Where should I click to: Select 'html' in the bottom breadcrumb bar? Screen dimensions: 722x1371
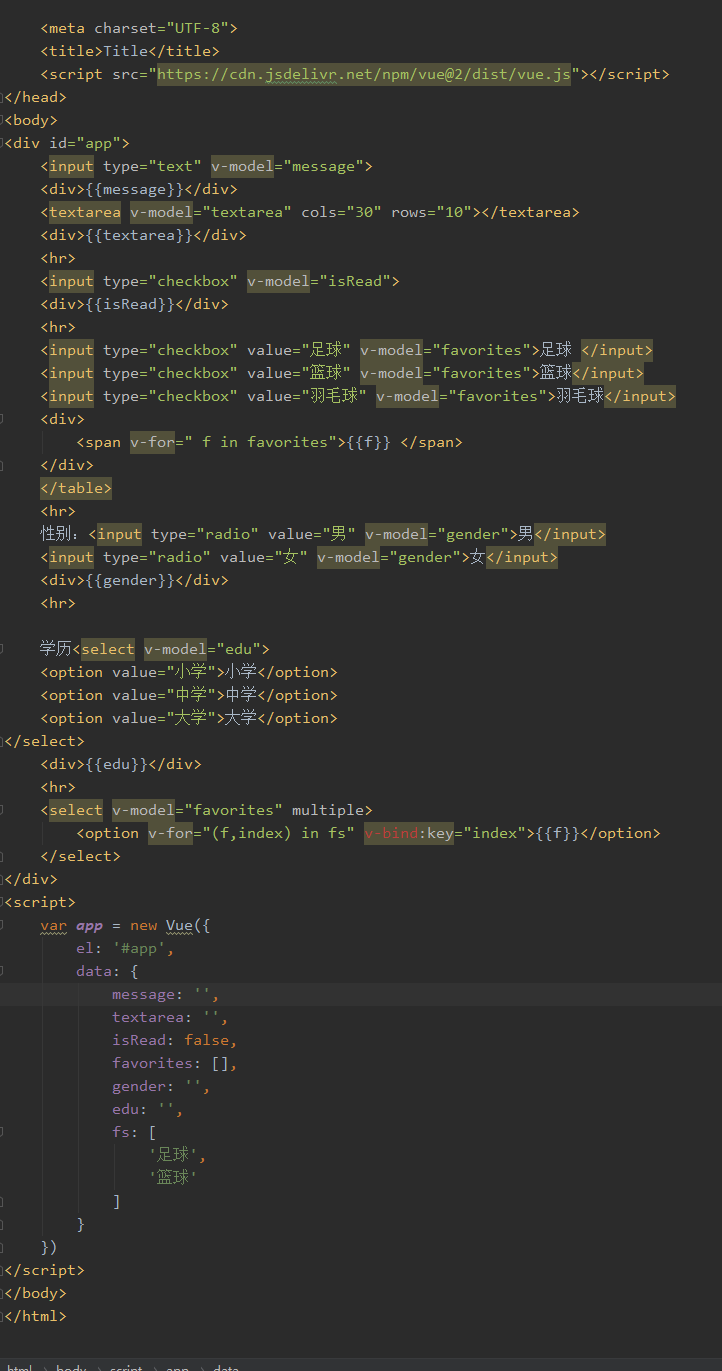(20, 1367)
